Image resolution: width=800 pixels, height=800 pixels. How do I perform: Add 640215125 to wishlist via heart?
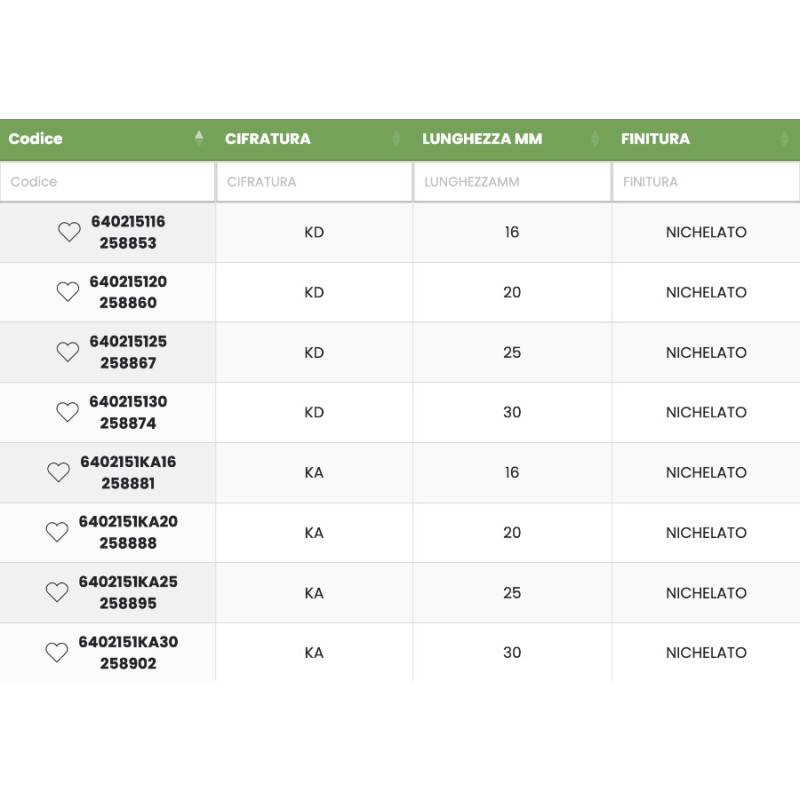pos(68,352)
